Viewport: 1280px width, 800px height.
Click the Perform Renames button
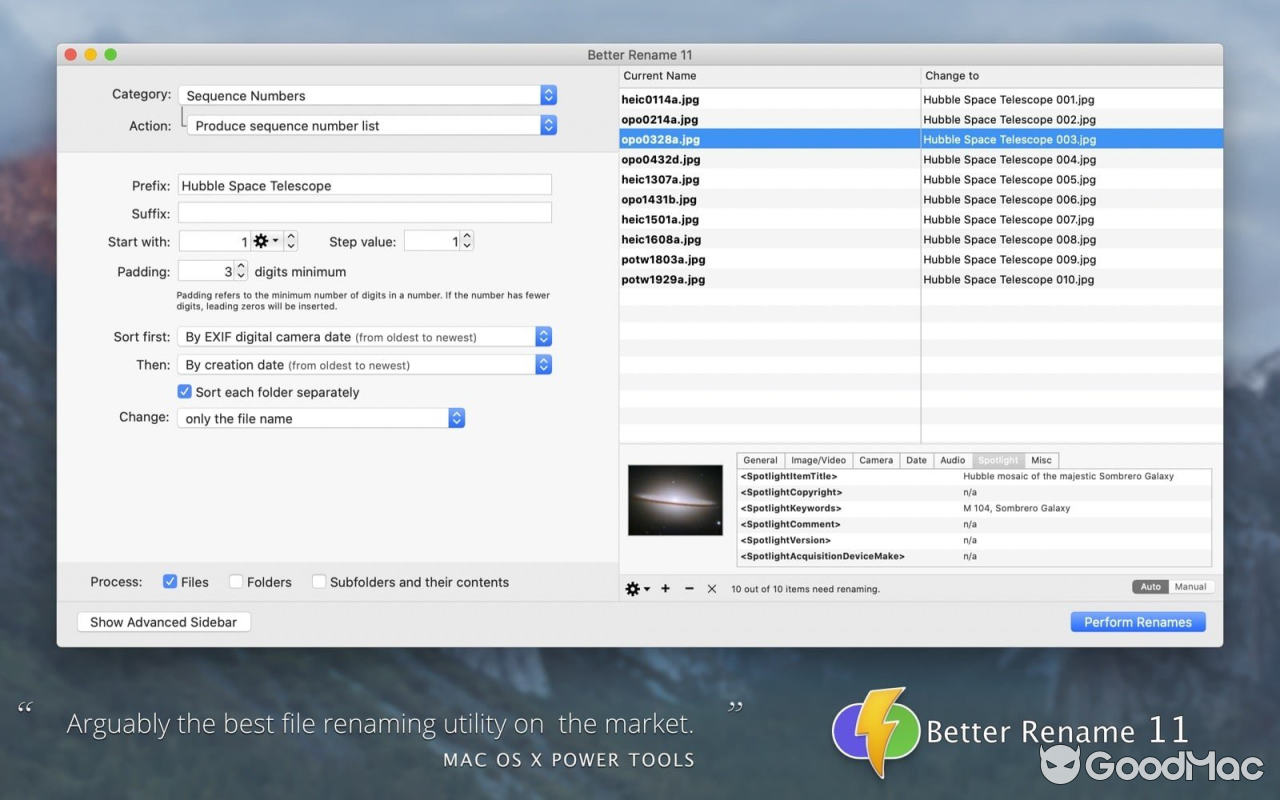(1138, 621)
